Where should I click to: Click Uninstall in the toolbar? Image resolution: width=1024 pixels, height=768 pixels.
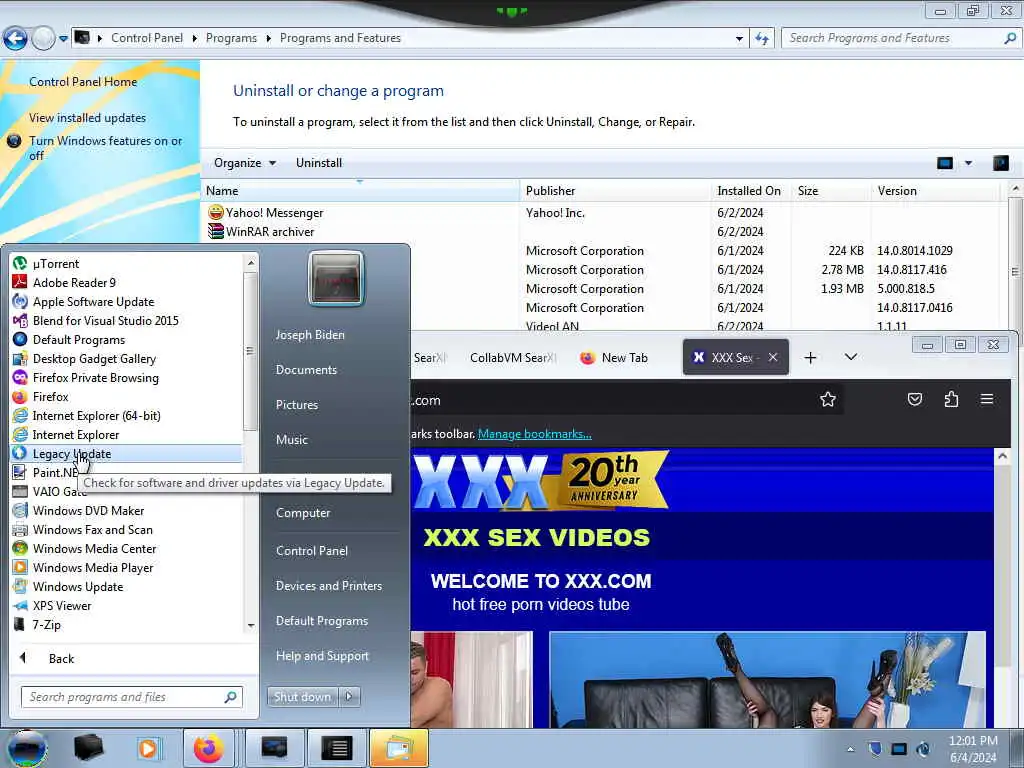click(319, 163)
